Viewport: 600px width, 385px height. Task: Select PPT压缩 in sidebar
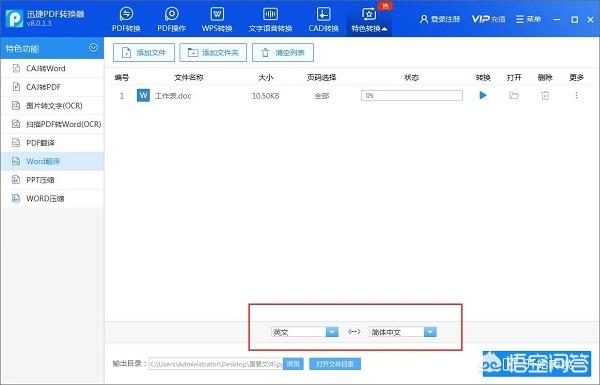pos(52,180)
